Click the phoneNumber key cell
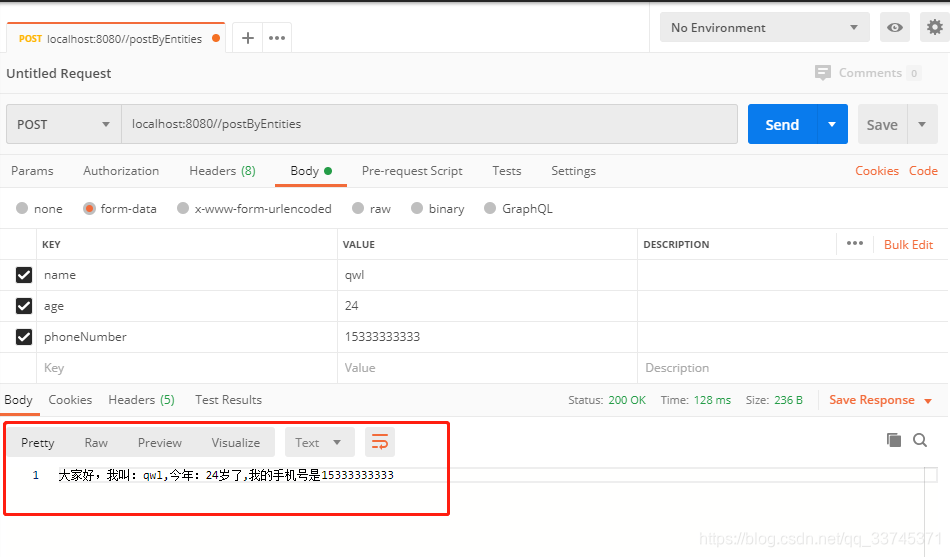Viewport: 950px width, 557px height. pos(187,337)
